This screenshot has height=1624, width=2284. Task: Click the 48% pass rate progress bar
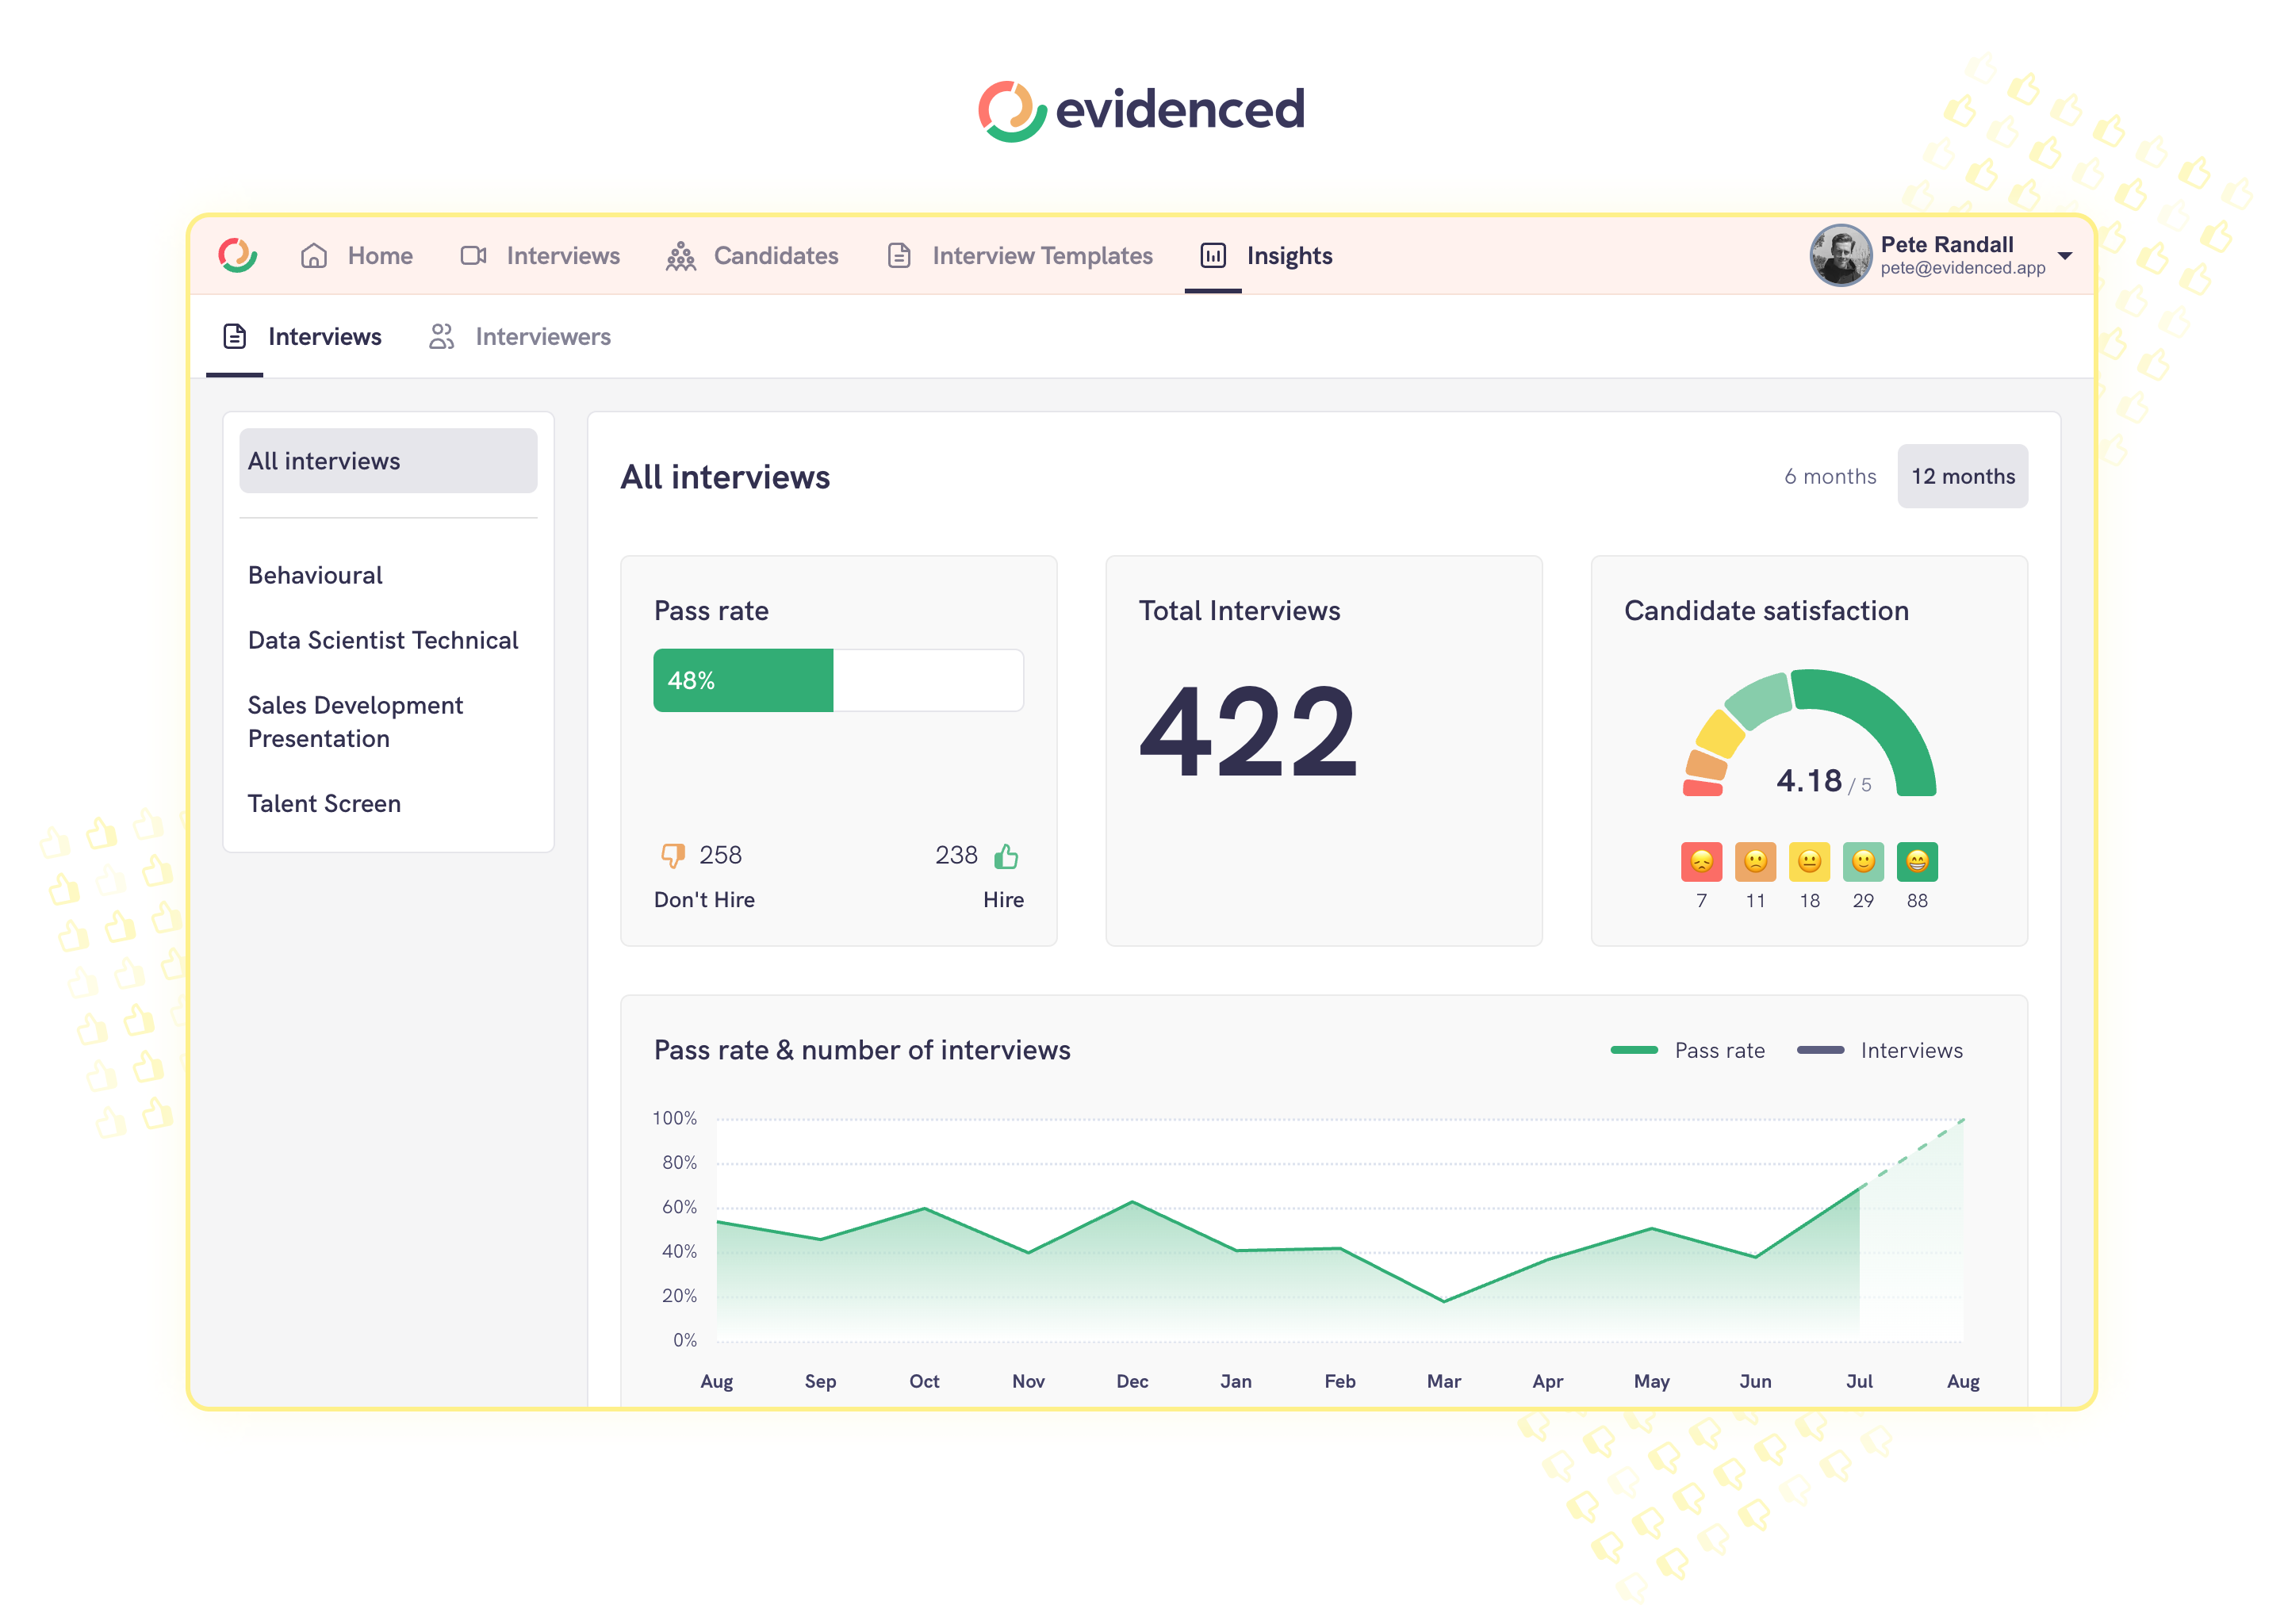tap(838, 680)
